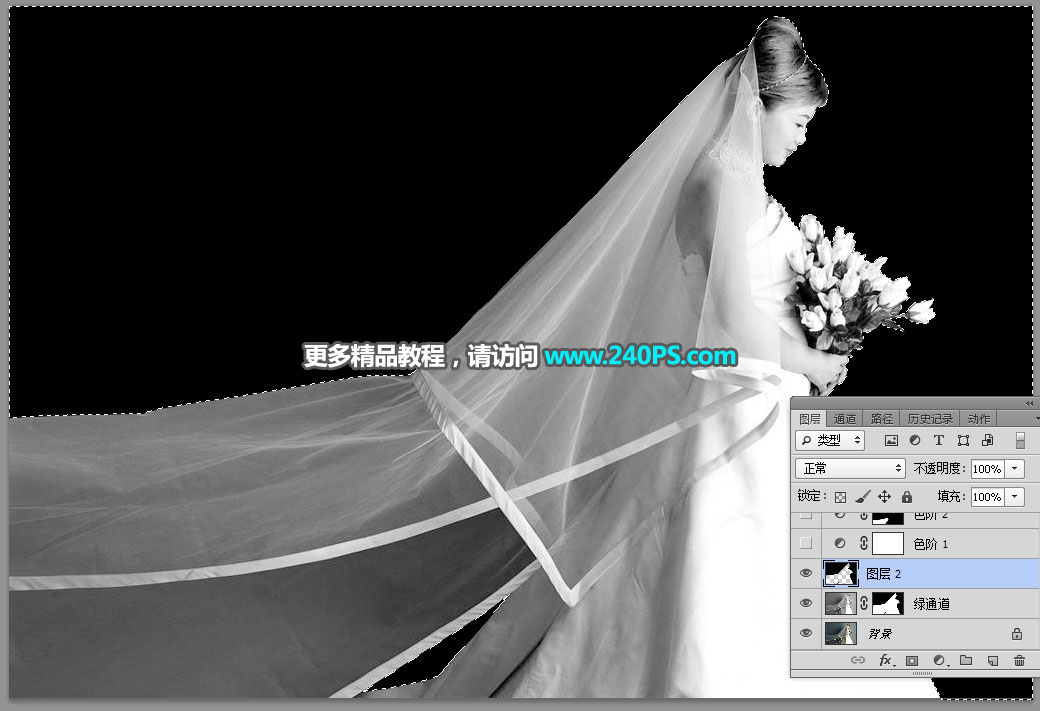
Task: Click the 填充 100% input field
Action: coord(987,497)
